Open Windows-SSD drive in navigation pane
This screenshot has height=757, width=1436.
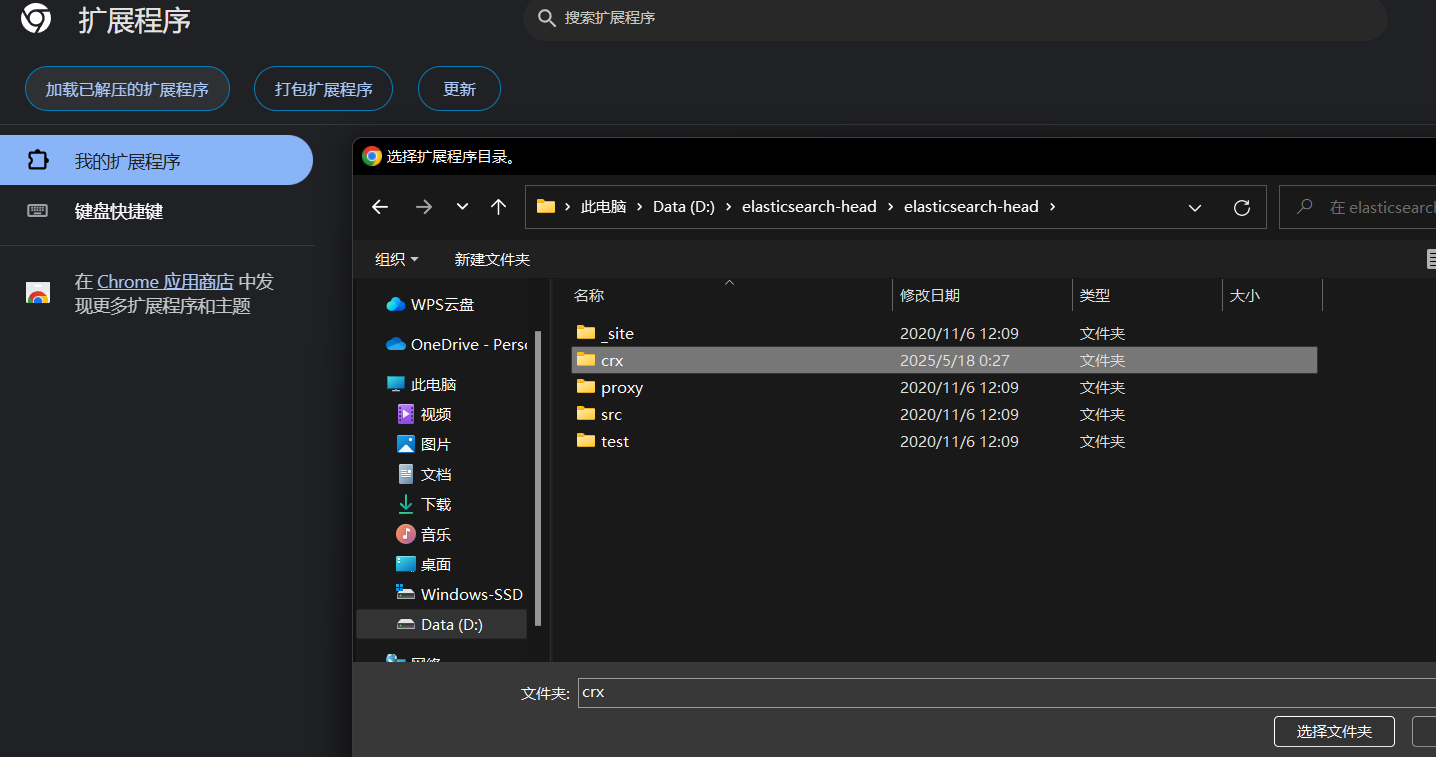(460, 594)
